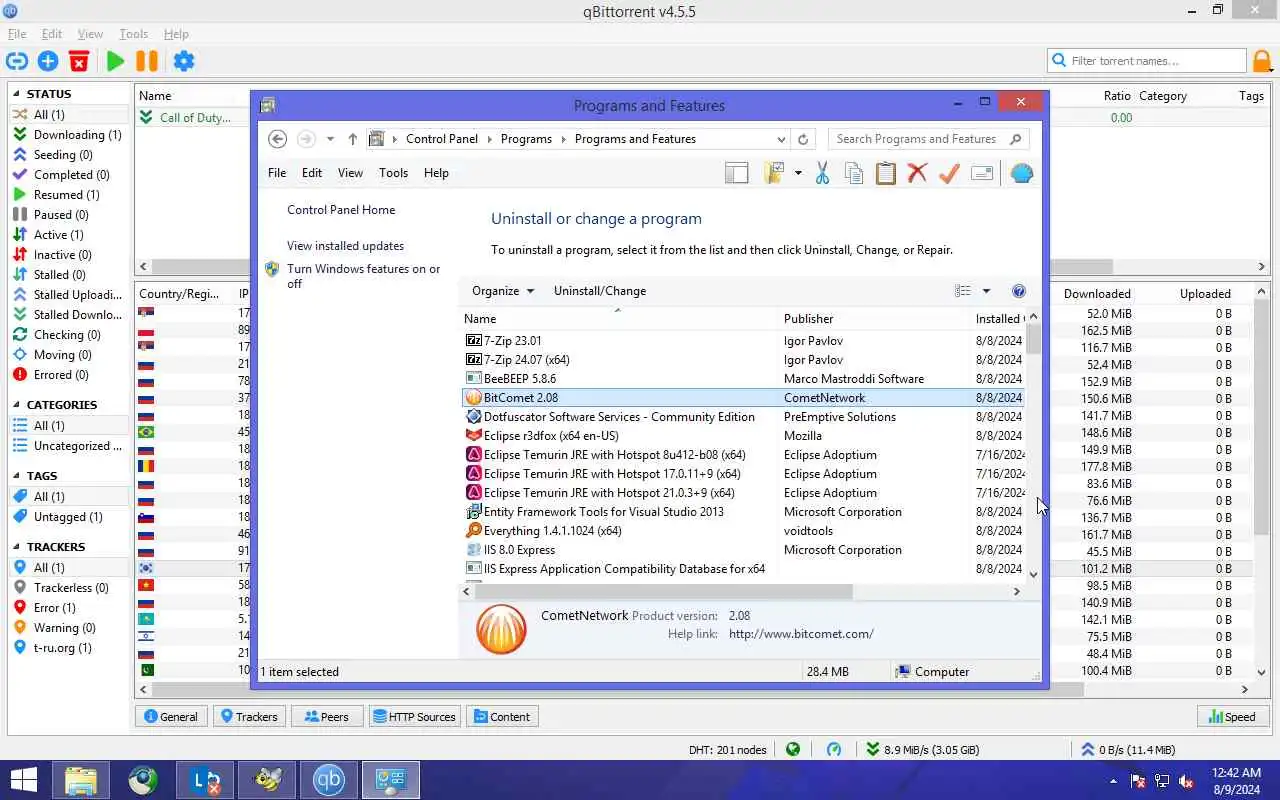Viewport: 1280px width, 800px height.
Task: Toggle alternative speed limits speedometer icon
Action: 834,749
